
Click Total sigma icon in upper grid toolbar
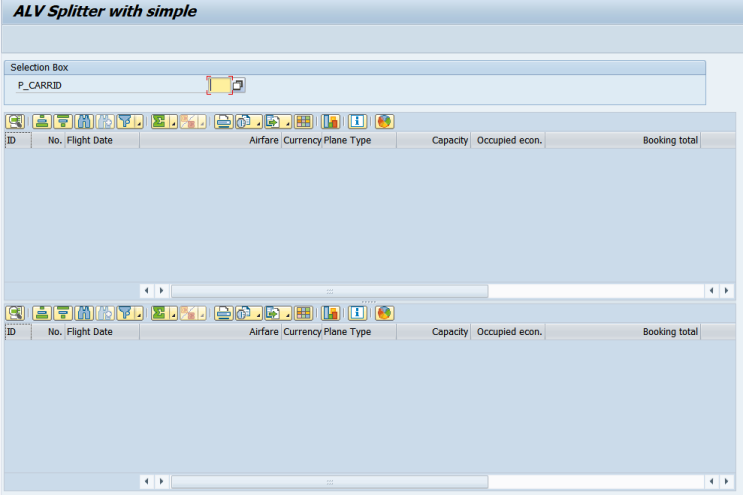pyautogui.click(x=160, y=122)
